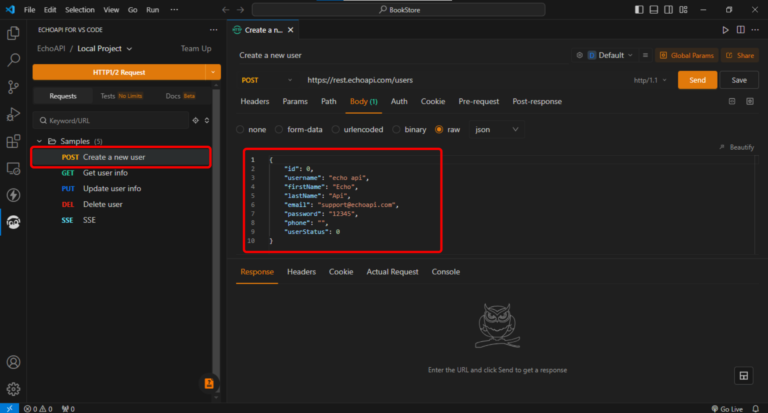Click the Run and Debug icon

coord(14,114)
